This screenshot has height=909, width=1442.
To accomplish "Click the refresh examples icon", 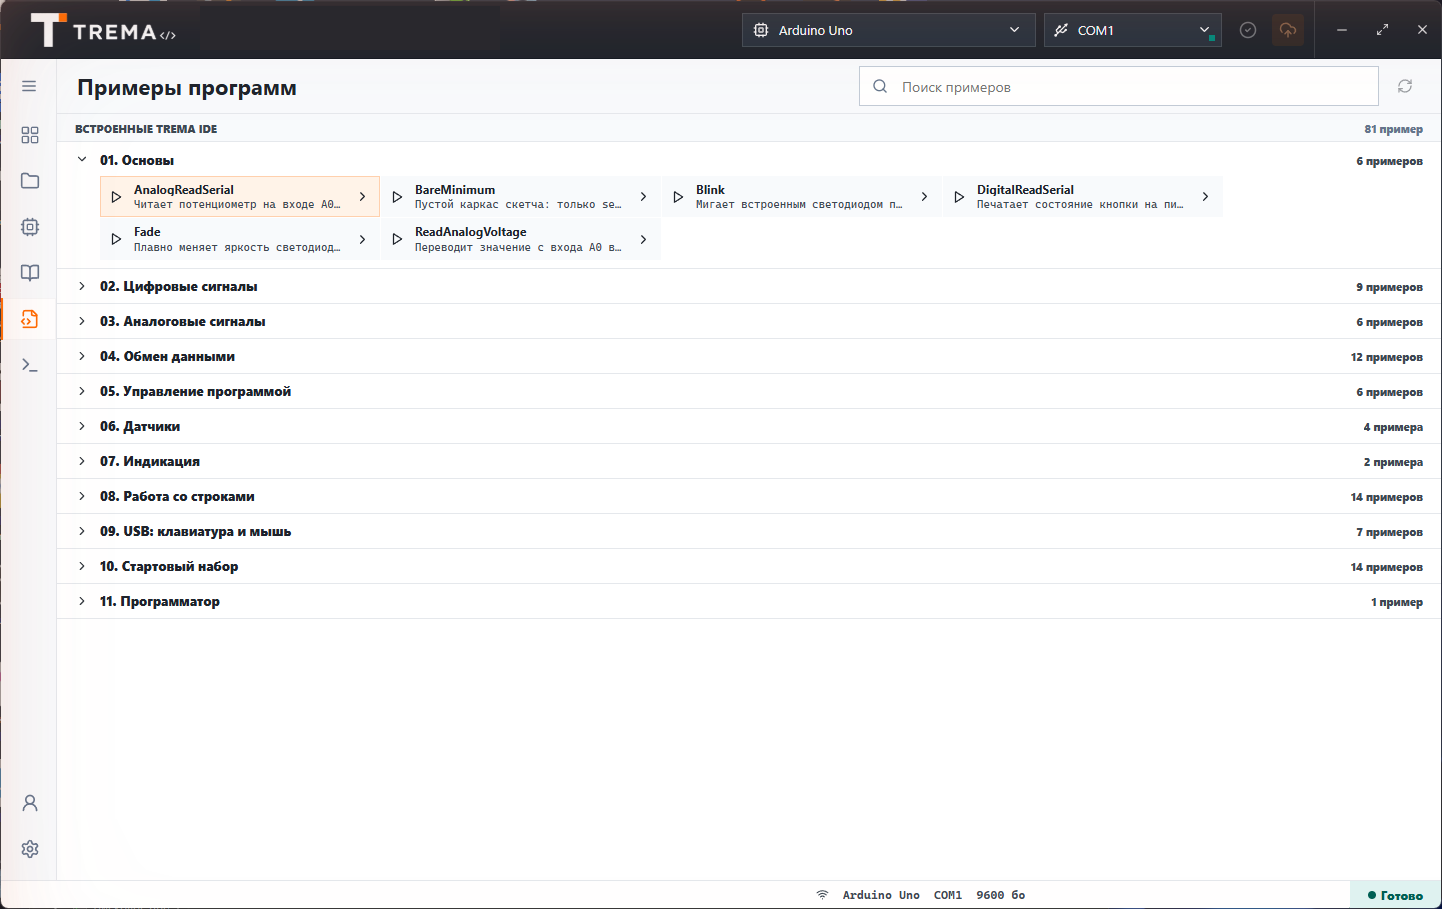I will click(1405, 87).
